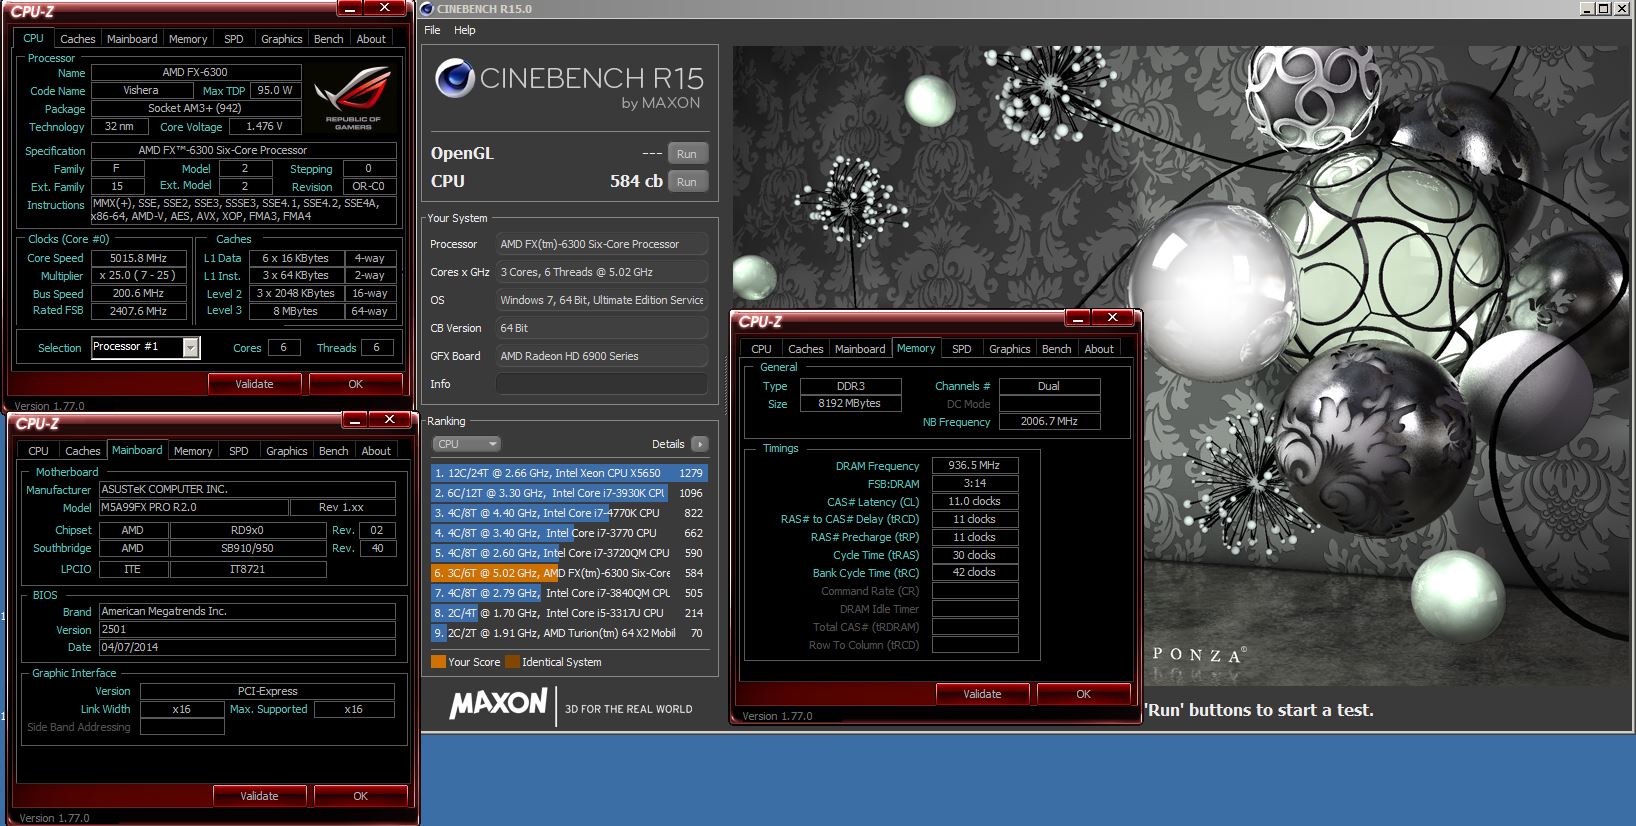Open SPD tab in Memory CPU-Z window

(962, 349)
